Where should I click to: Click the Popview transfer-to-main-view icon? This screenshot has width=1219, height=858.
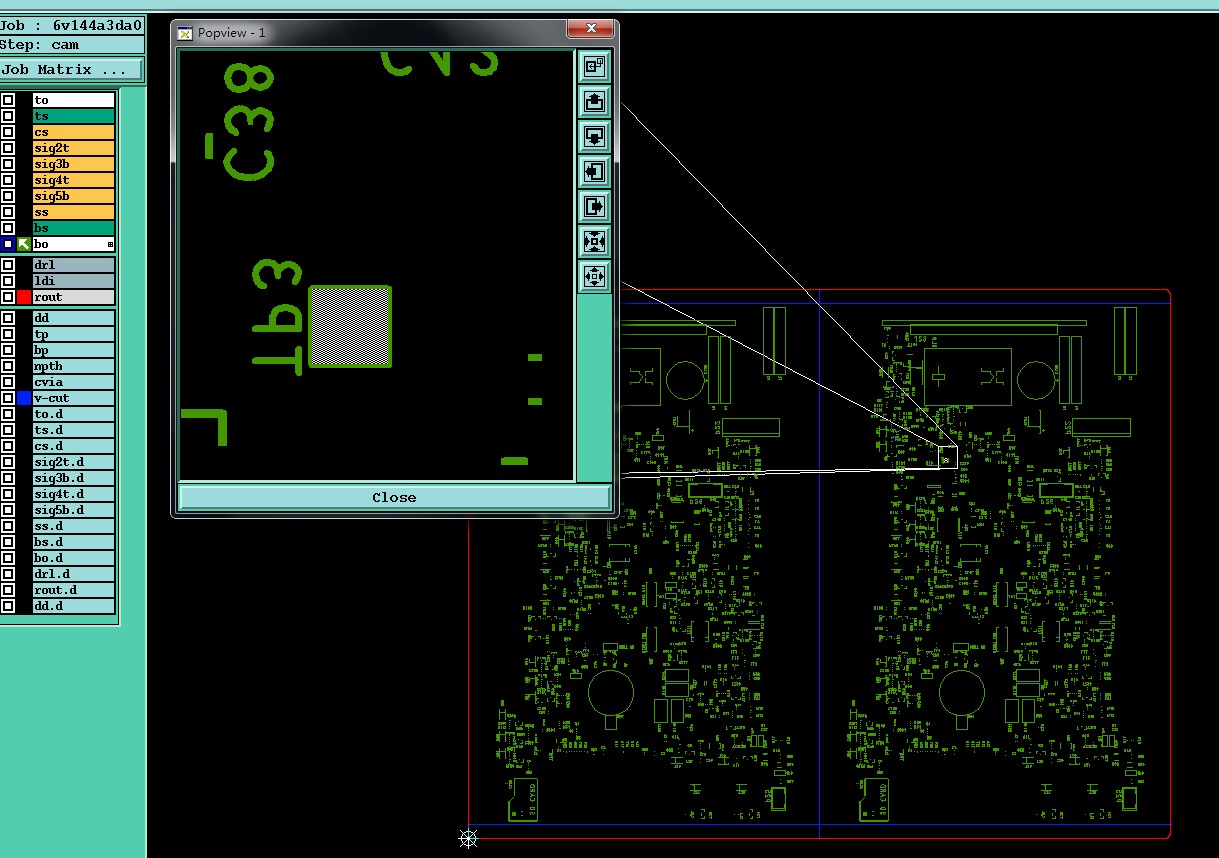click(x=595, y=67)
